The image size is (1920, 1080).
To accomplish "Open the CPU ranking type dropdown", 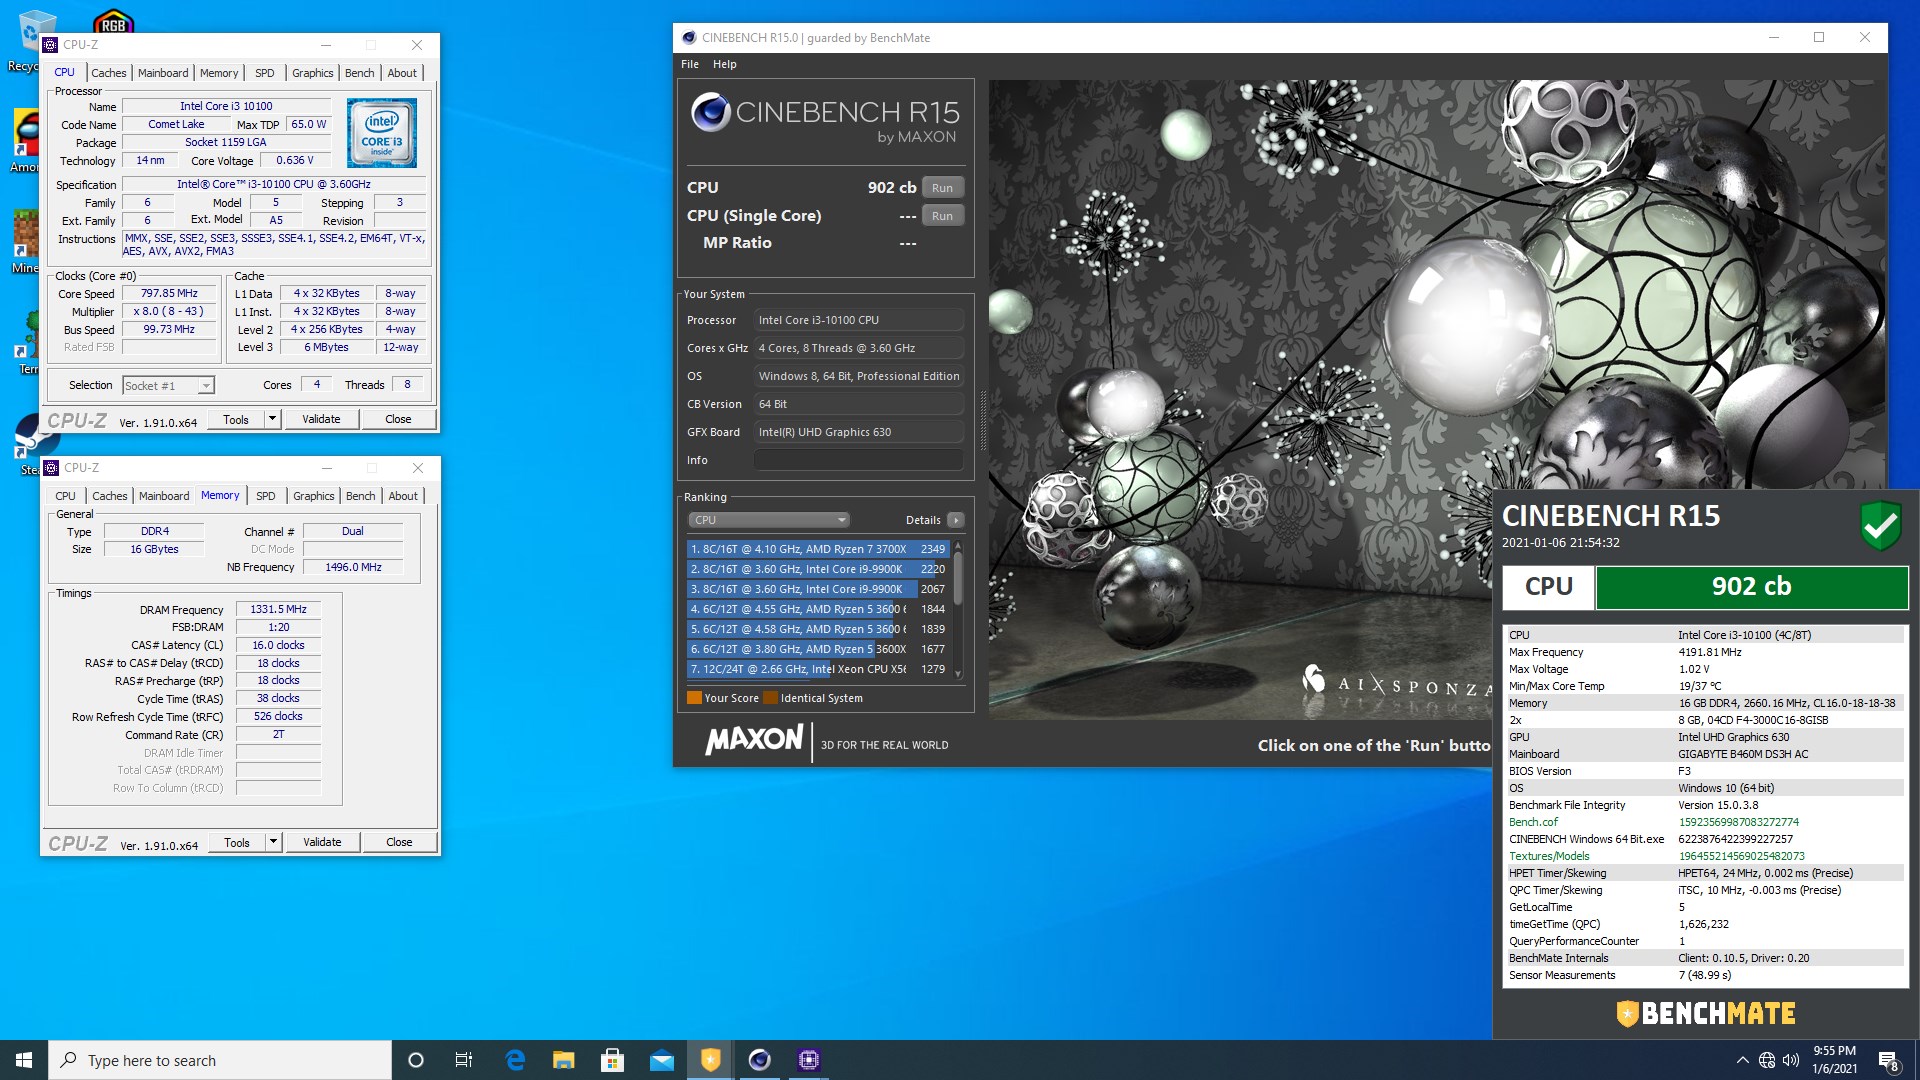I will 768,520.
